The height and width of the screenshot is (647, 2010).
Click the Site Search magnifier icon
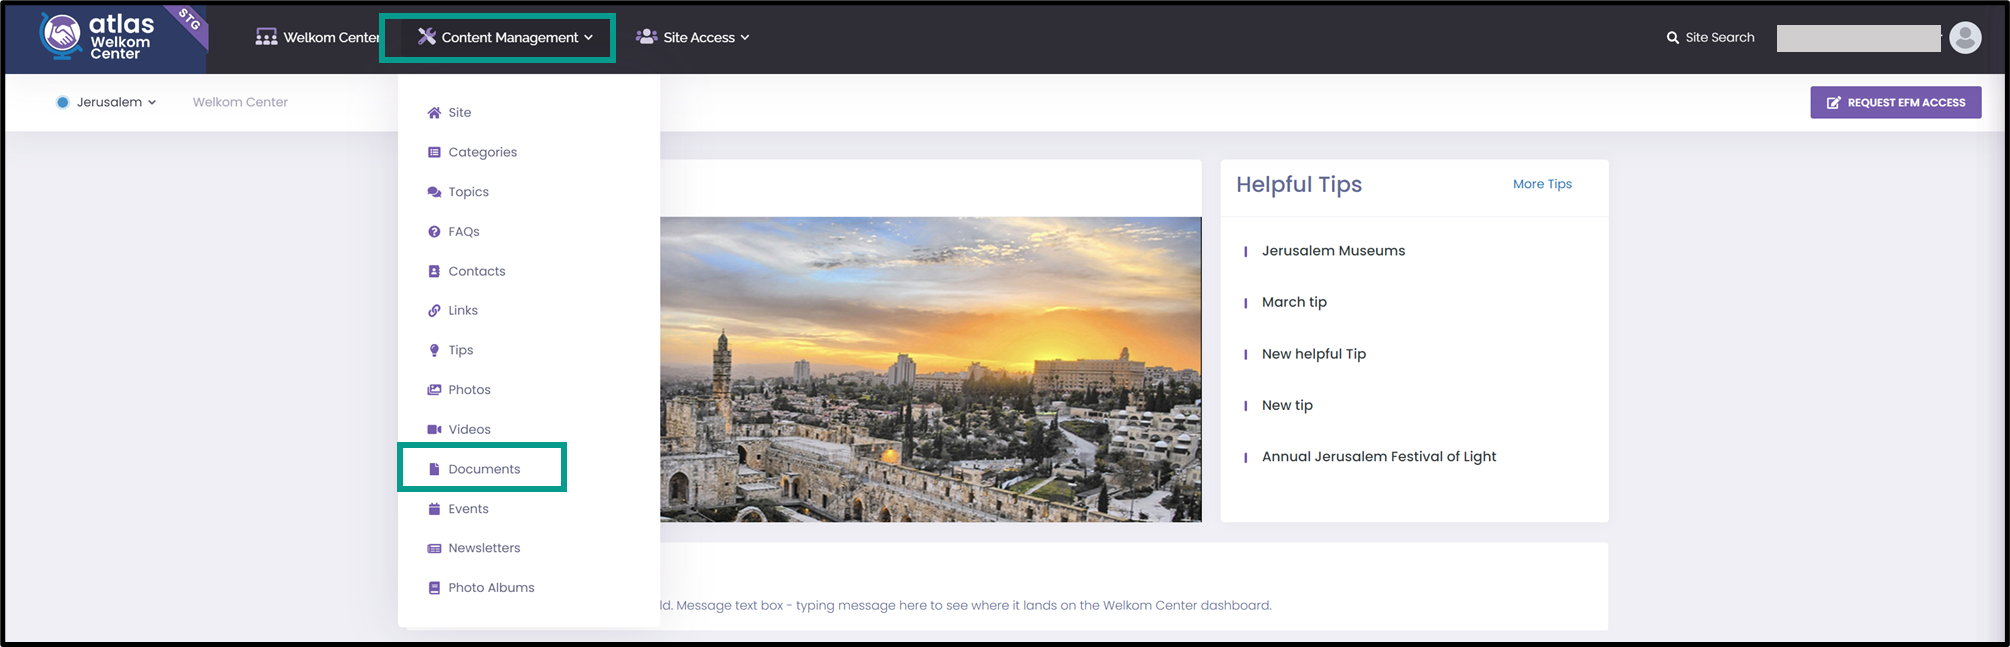1673,38
